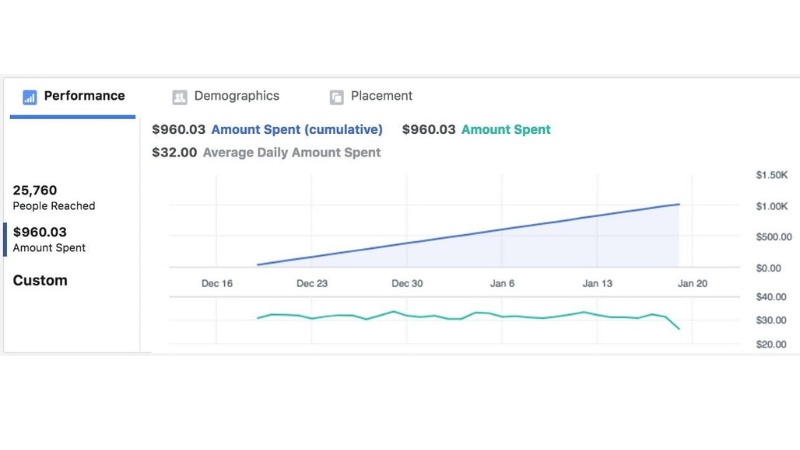Click the Amount Spent (cumulative) legend label
The width and height of the screenshot is (800, 450).
[x=296, y=130]
